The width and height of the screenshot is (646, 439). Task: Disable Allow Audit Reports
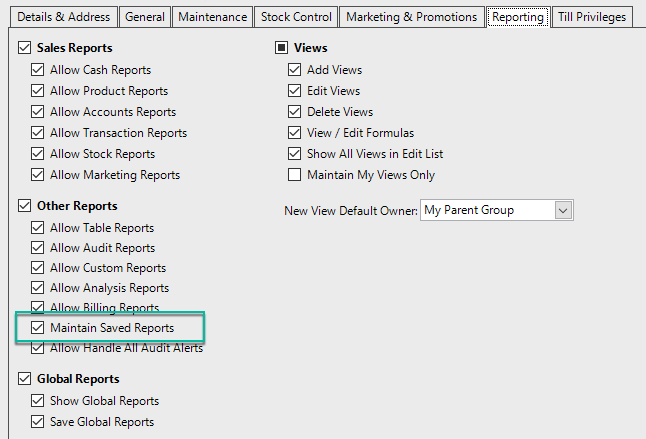(38, 248)
